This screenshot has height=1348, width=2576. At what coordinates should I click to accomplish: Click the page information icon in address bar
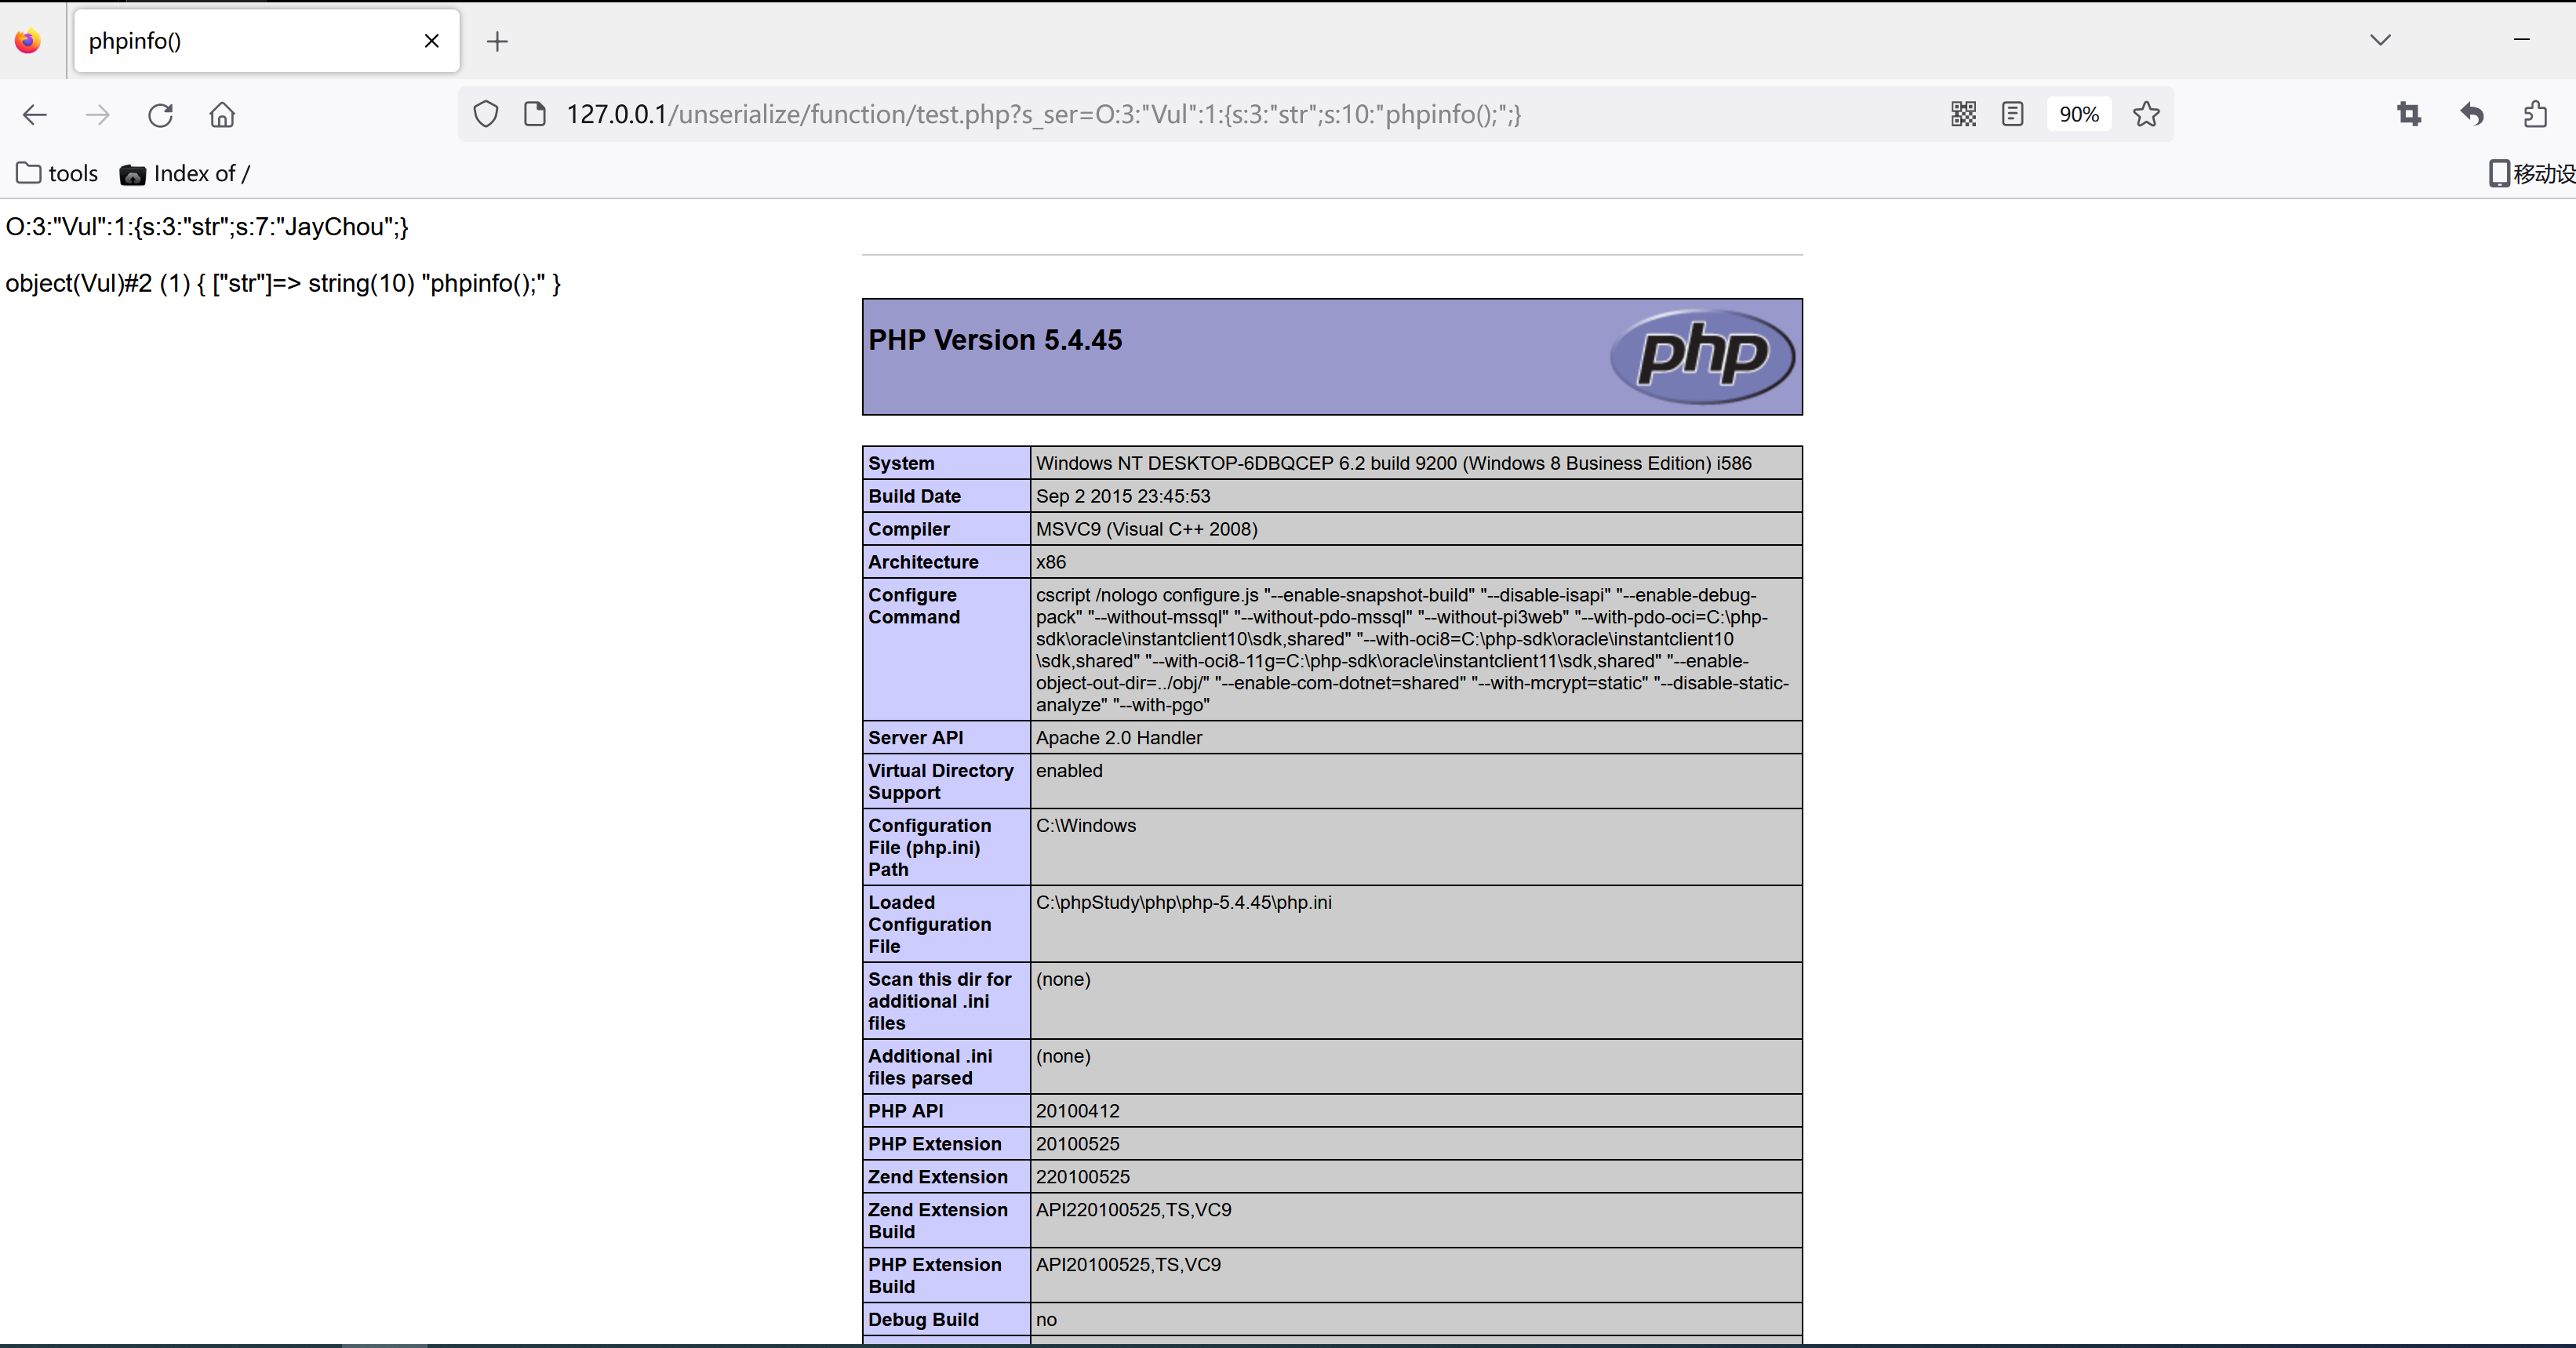pos(535,114)
